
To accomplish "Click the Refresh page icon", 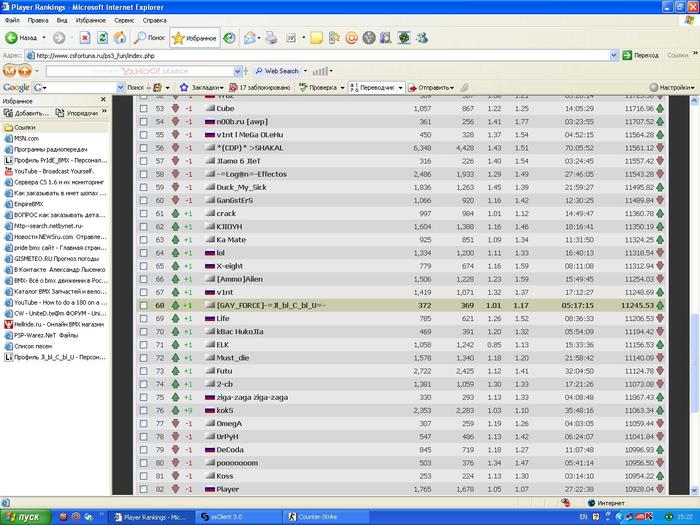I will point(102,38).
